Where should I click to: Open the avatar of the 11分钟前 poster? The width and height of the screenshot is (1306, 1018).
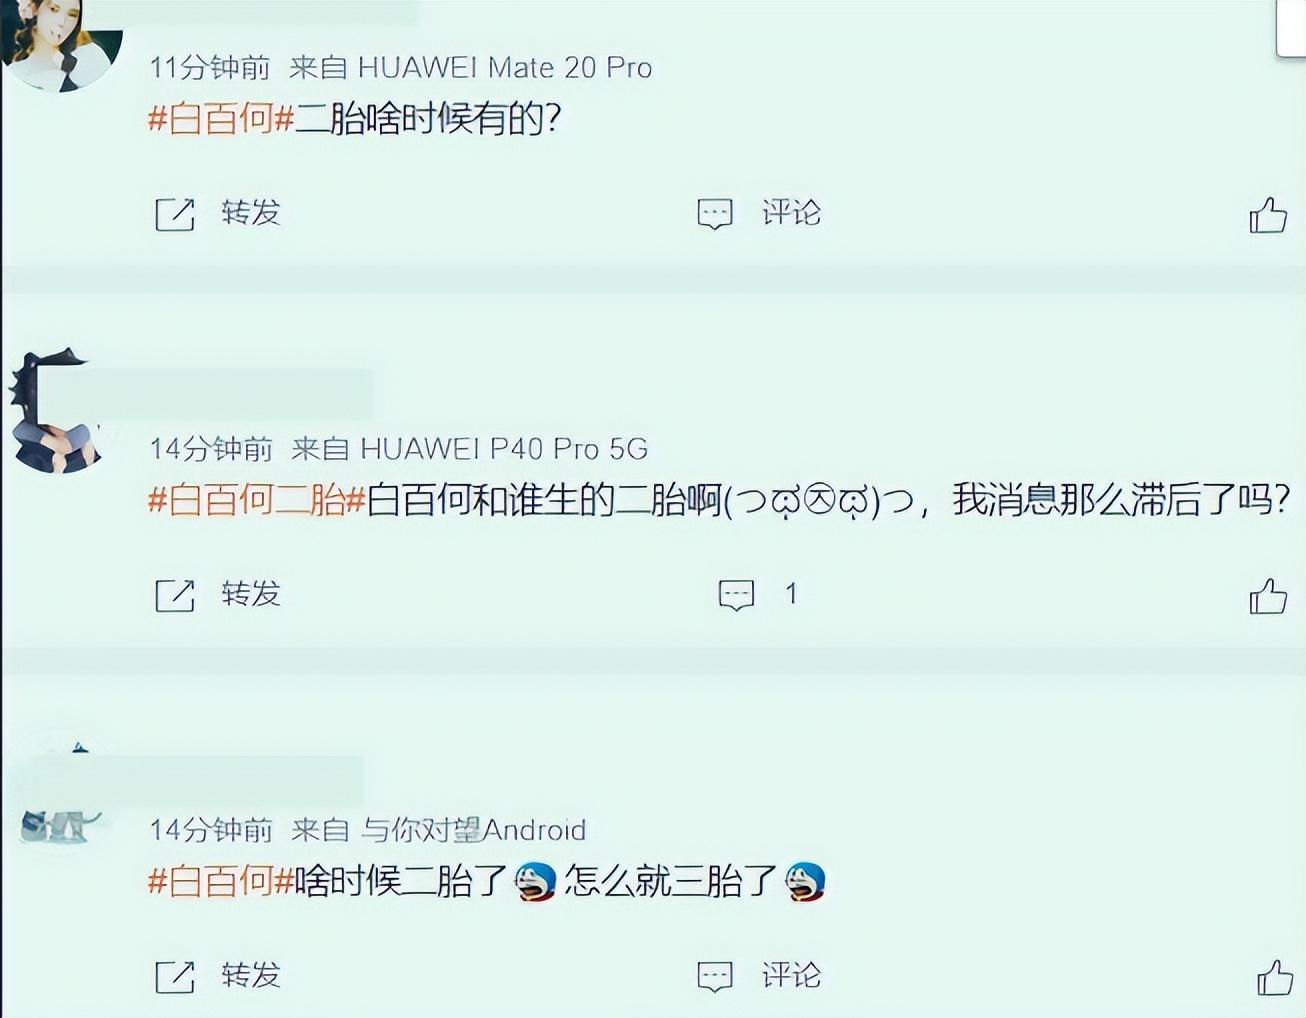[x=62, y=45]
